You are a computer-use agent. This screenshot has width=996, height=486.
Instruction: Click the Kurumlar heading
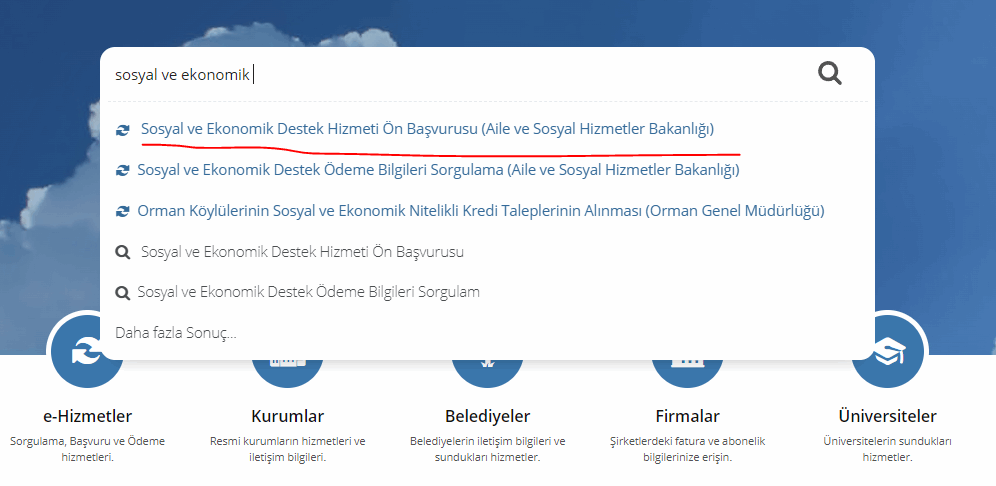click(288, 417)
